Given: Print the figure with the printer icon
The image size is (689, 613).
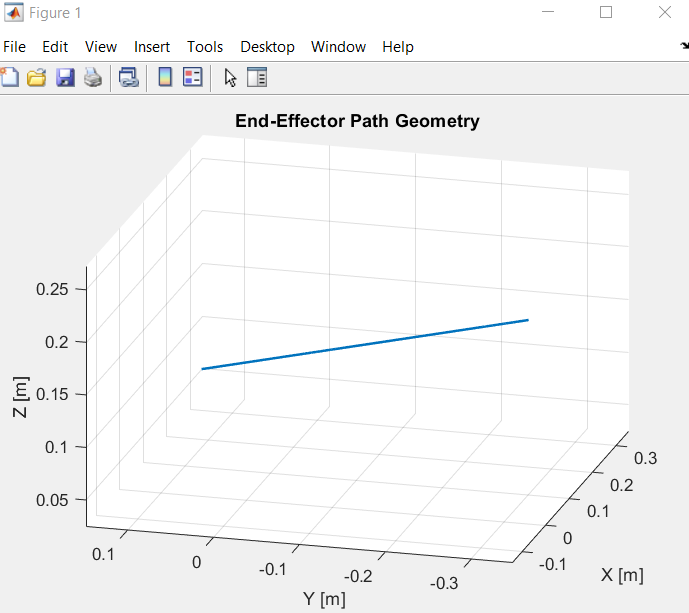Looking at the screenshot, I should click(x=93, y=78).
